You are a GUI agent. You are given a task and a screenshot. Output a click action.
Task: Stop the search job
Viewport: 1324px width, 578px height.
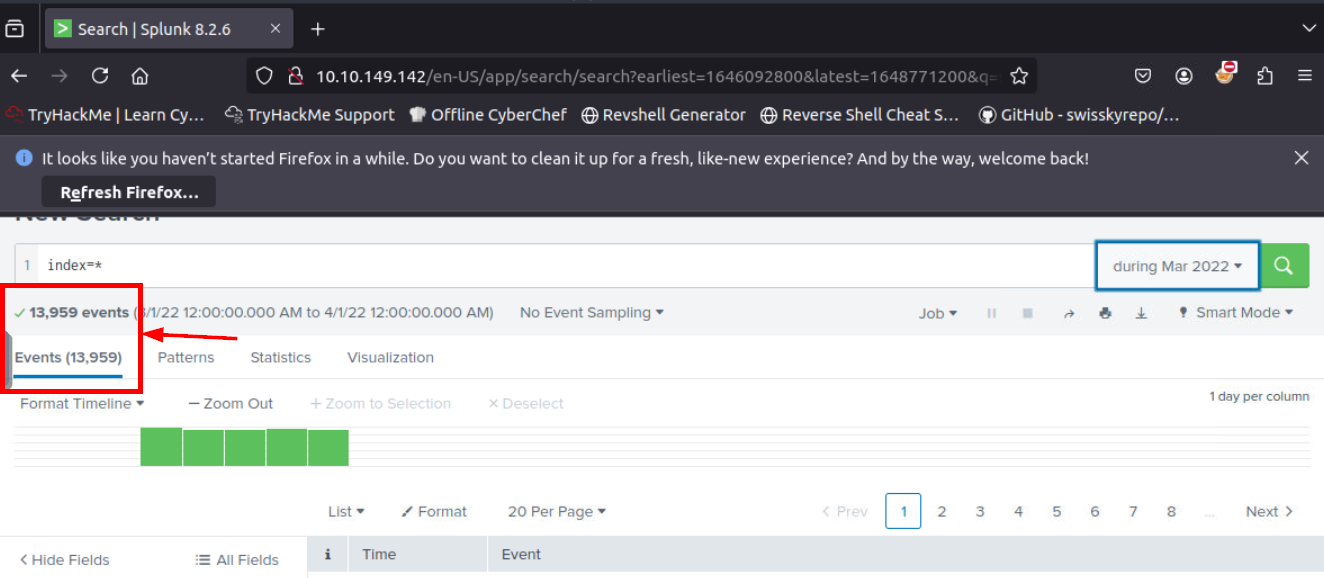[1027, 313]
